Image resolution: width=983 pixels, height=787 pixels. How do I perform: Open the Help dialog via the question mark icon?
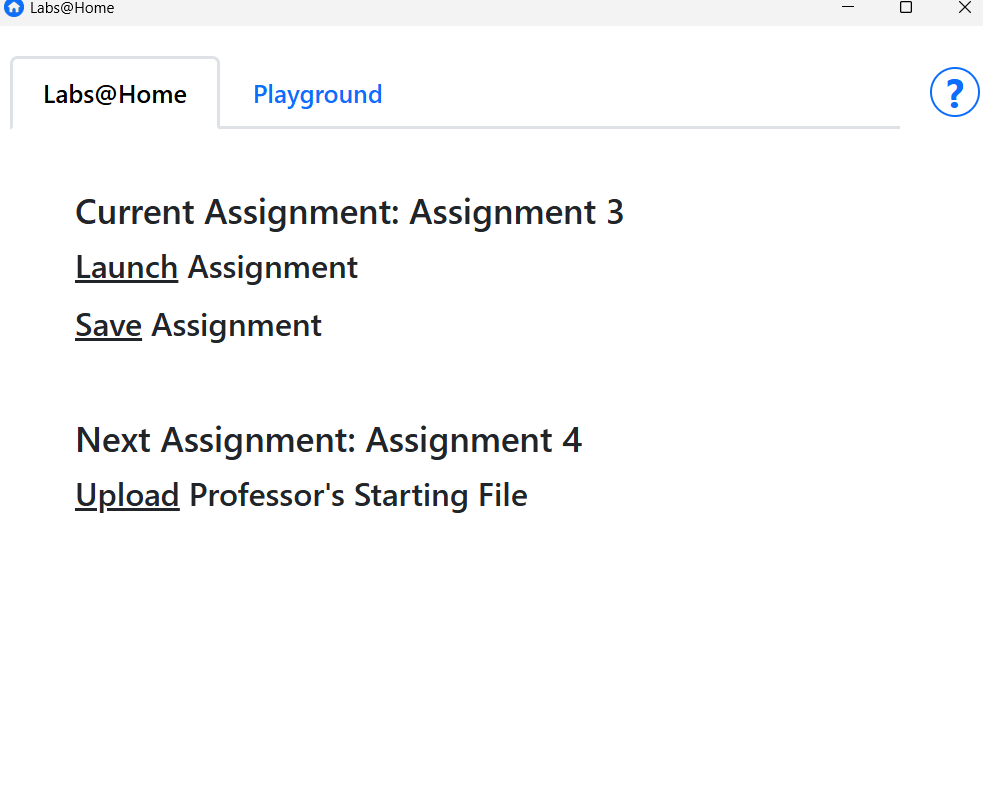click(x=954, y=92)
